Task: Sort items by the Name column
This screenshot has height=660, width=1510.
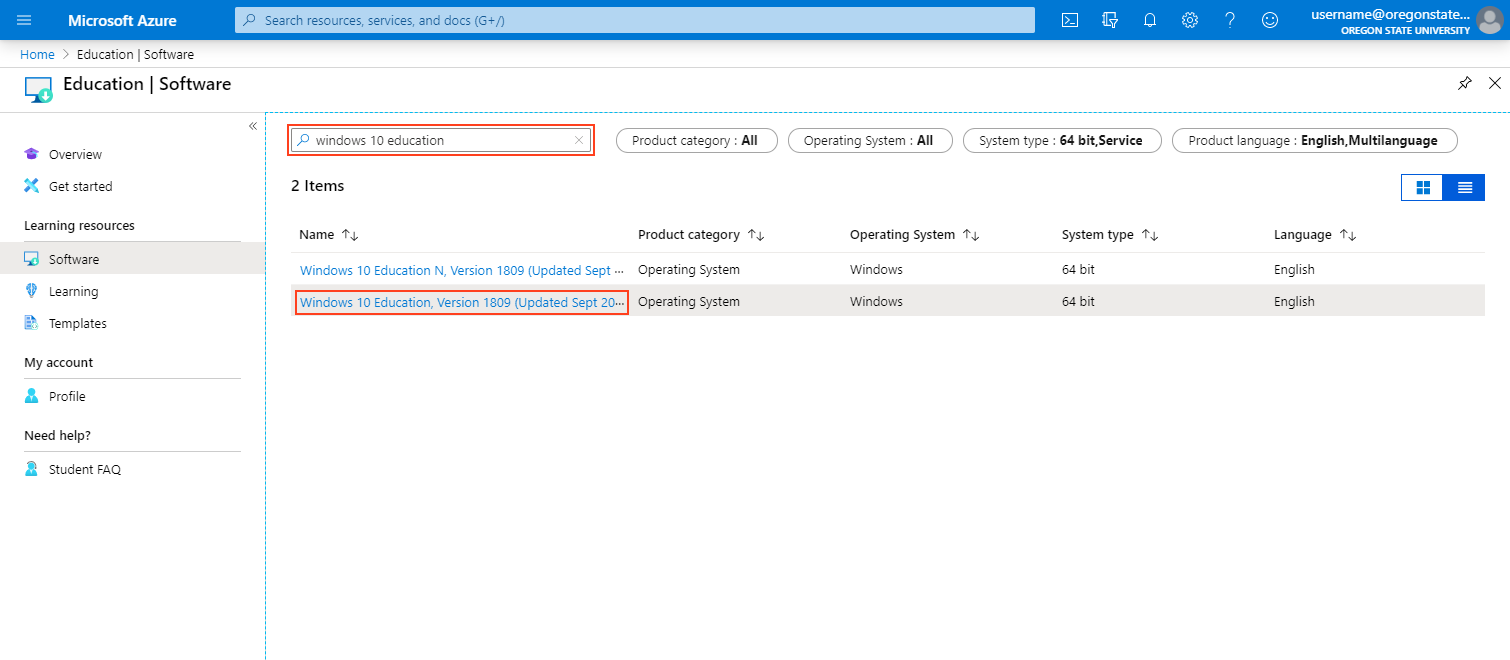Action: click(x=329, y=234)
